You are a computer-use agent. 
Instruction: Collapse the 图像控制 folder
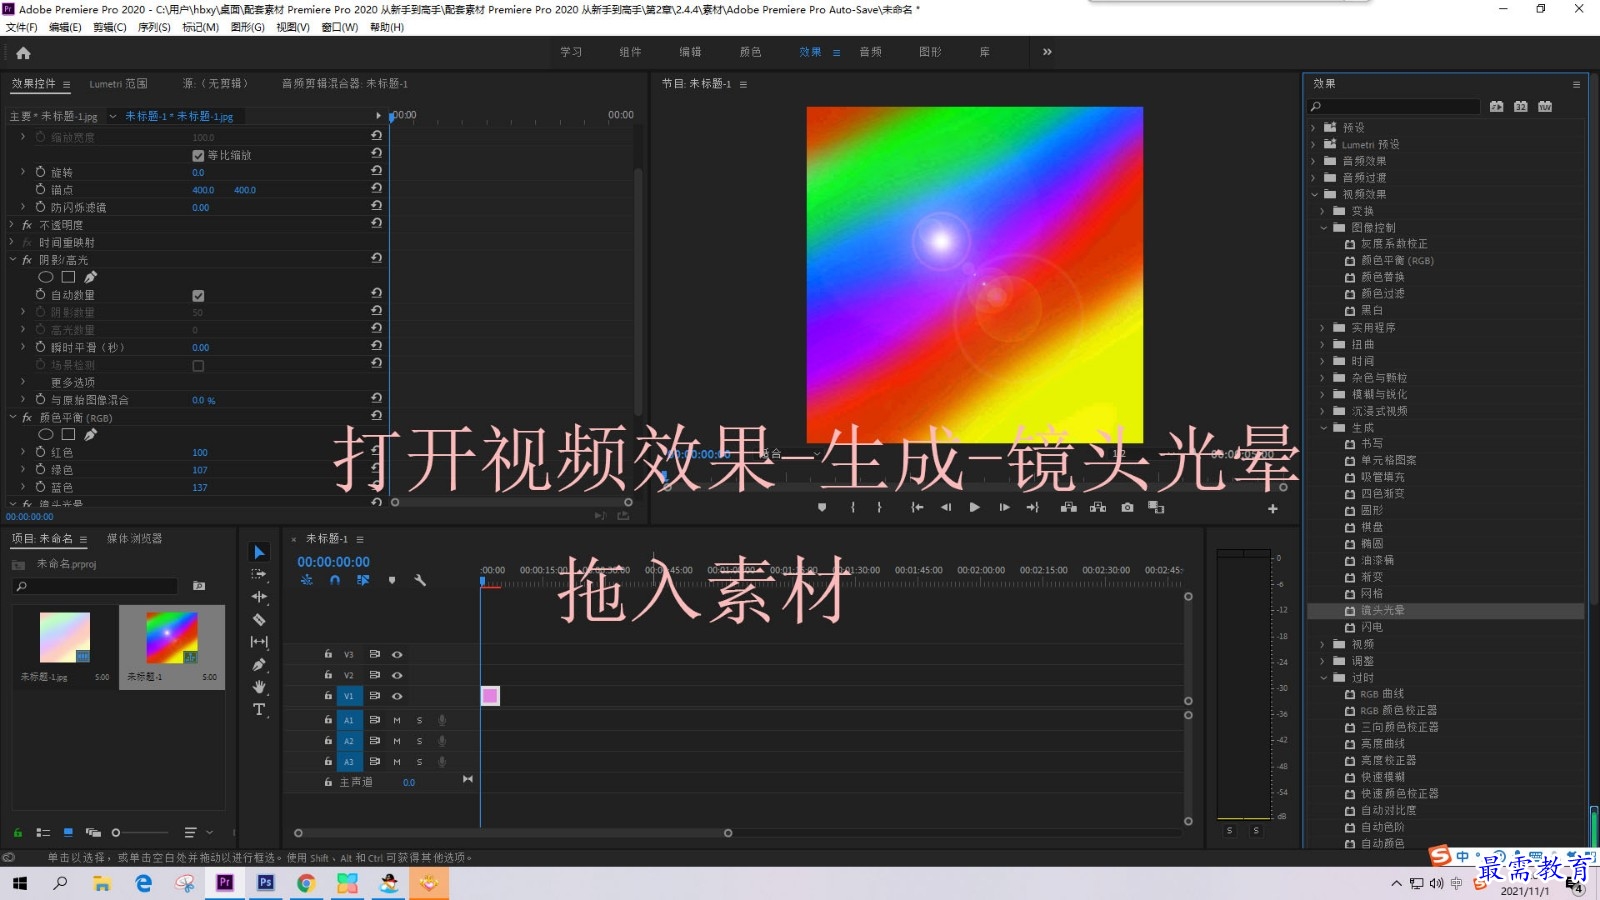[x=1323, y=227]
